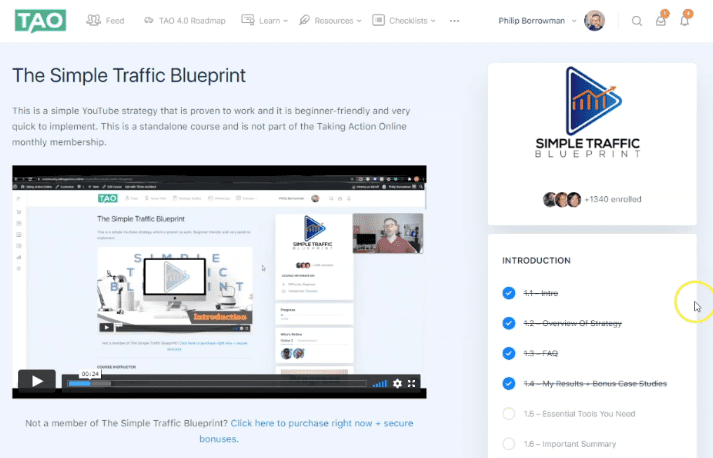
Task: Open the notifications bell icon
Action: (x=684, y=21)
